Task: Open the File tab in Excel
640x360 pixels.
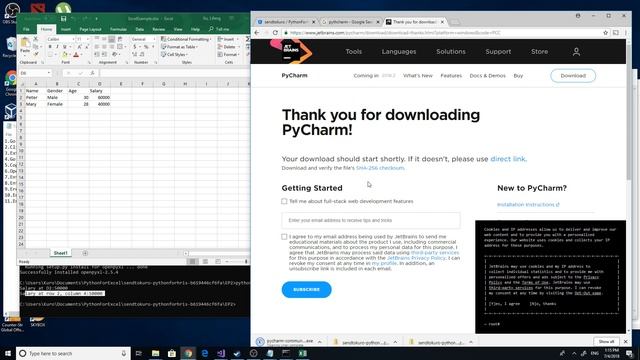Action: point(26,29)
